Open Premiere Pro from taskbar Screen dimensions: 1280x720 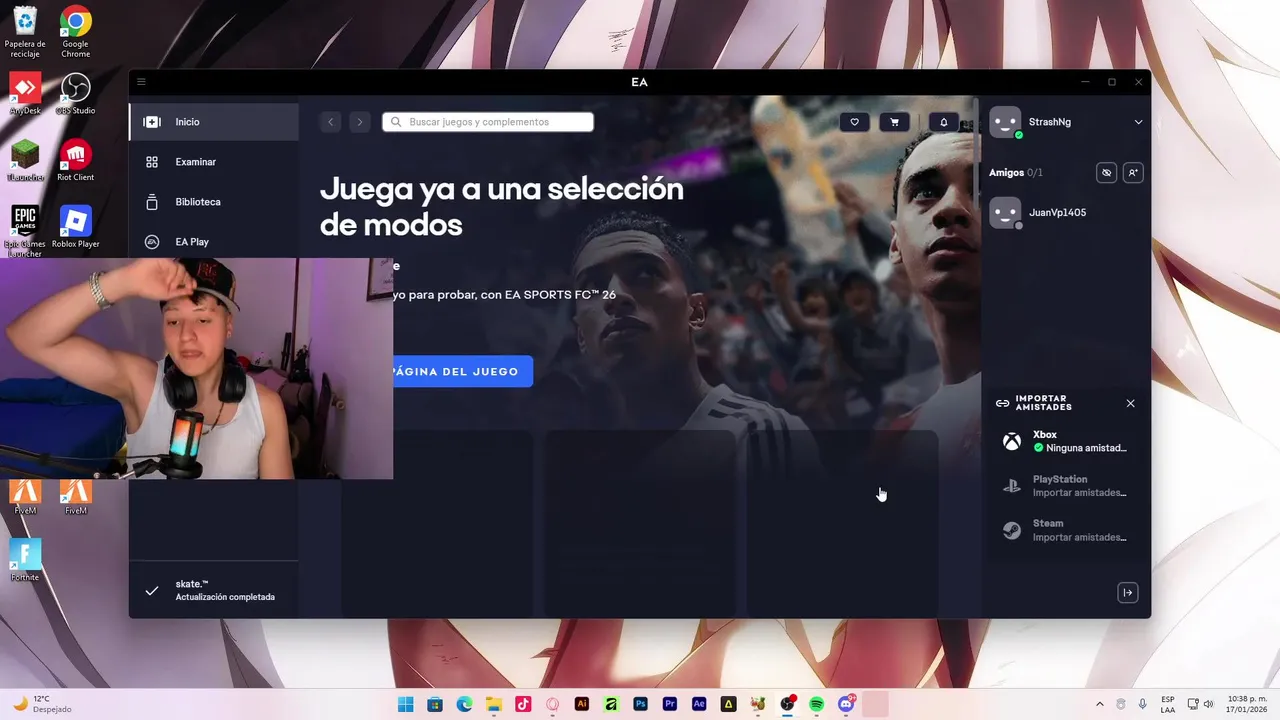tap(670, 704)
